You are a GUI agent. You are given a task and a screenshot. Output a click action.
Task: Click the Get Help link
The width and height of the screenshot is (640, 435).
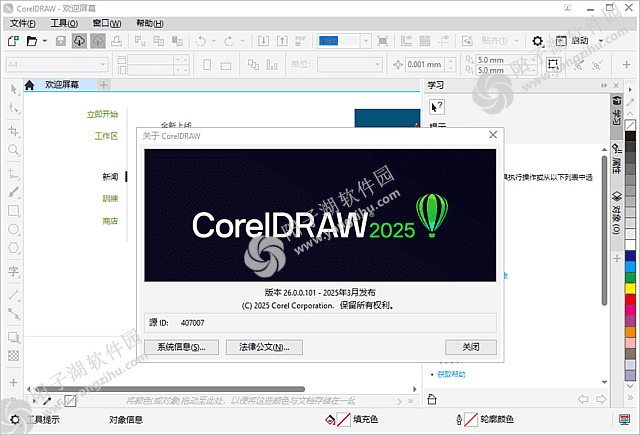(x=451, y=374)
